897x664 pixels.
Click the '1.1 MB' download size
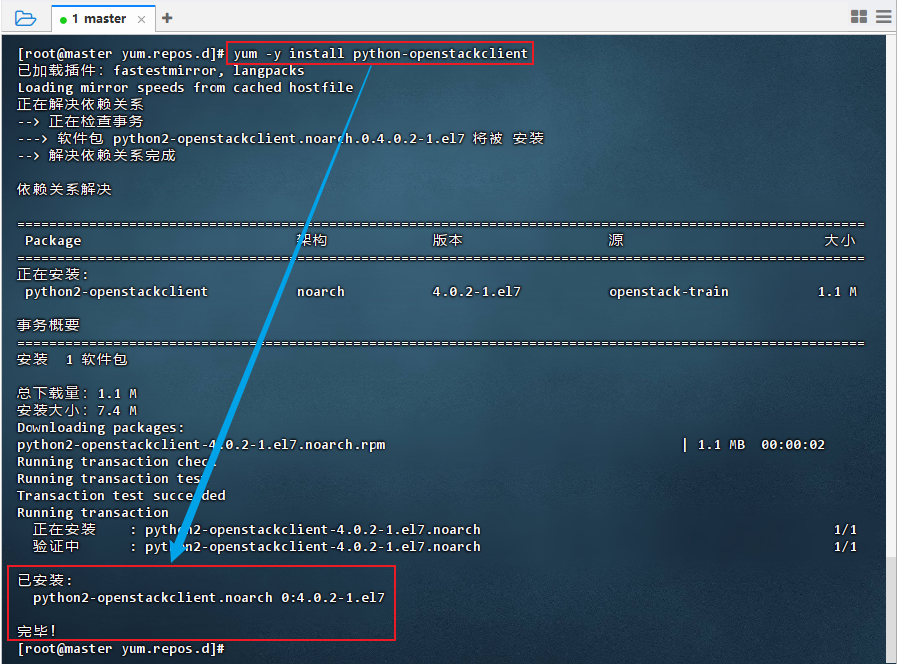721,445
